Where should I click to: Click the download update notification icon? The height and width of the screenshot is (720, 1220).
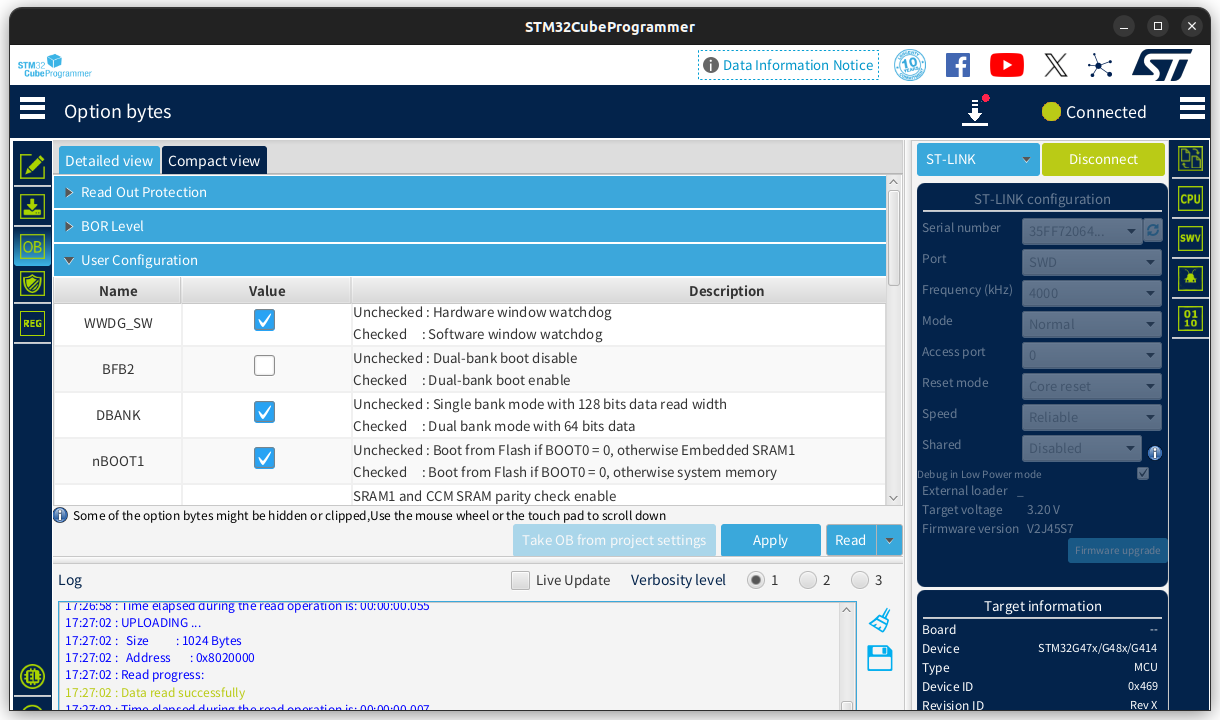975,111
